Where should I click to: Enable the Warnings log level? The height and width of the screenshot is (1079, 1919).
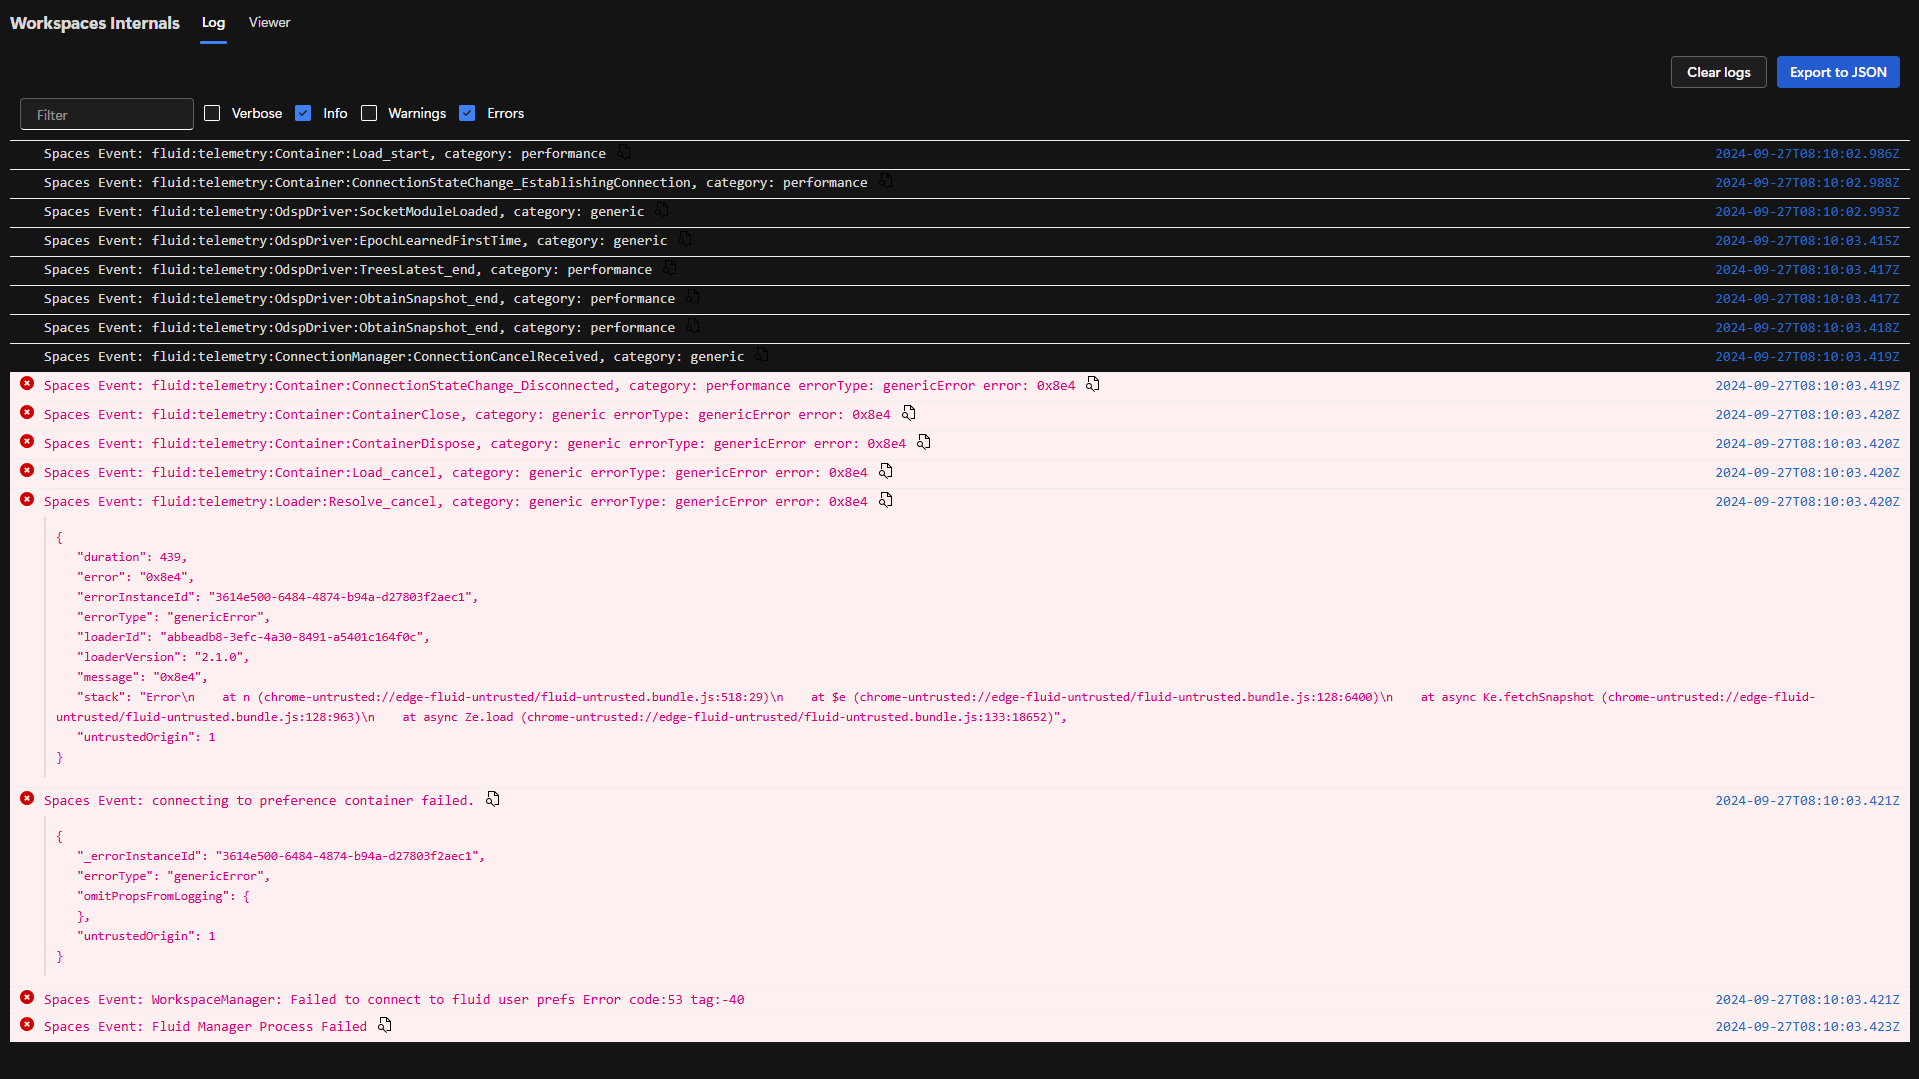(369, 113)
